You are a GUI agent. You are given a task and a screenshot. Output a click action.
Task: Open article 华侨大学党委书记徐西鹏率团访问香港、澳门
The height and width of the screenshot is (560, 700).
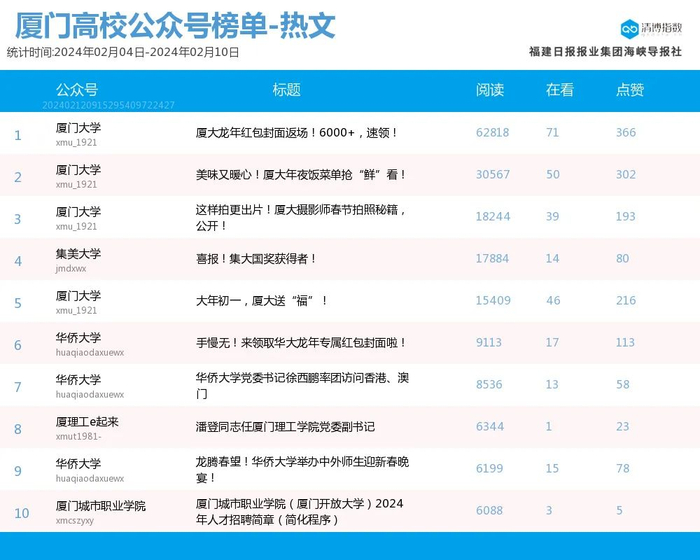pyautogui.click(x=302, y=385)
